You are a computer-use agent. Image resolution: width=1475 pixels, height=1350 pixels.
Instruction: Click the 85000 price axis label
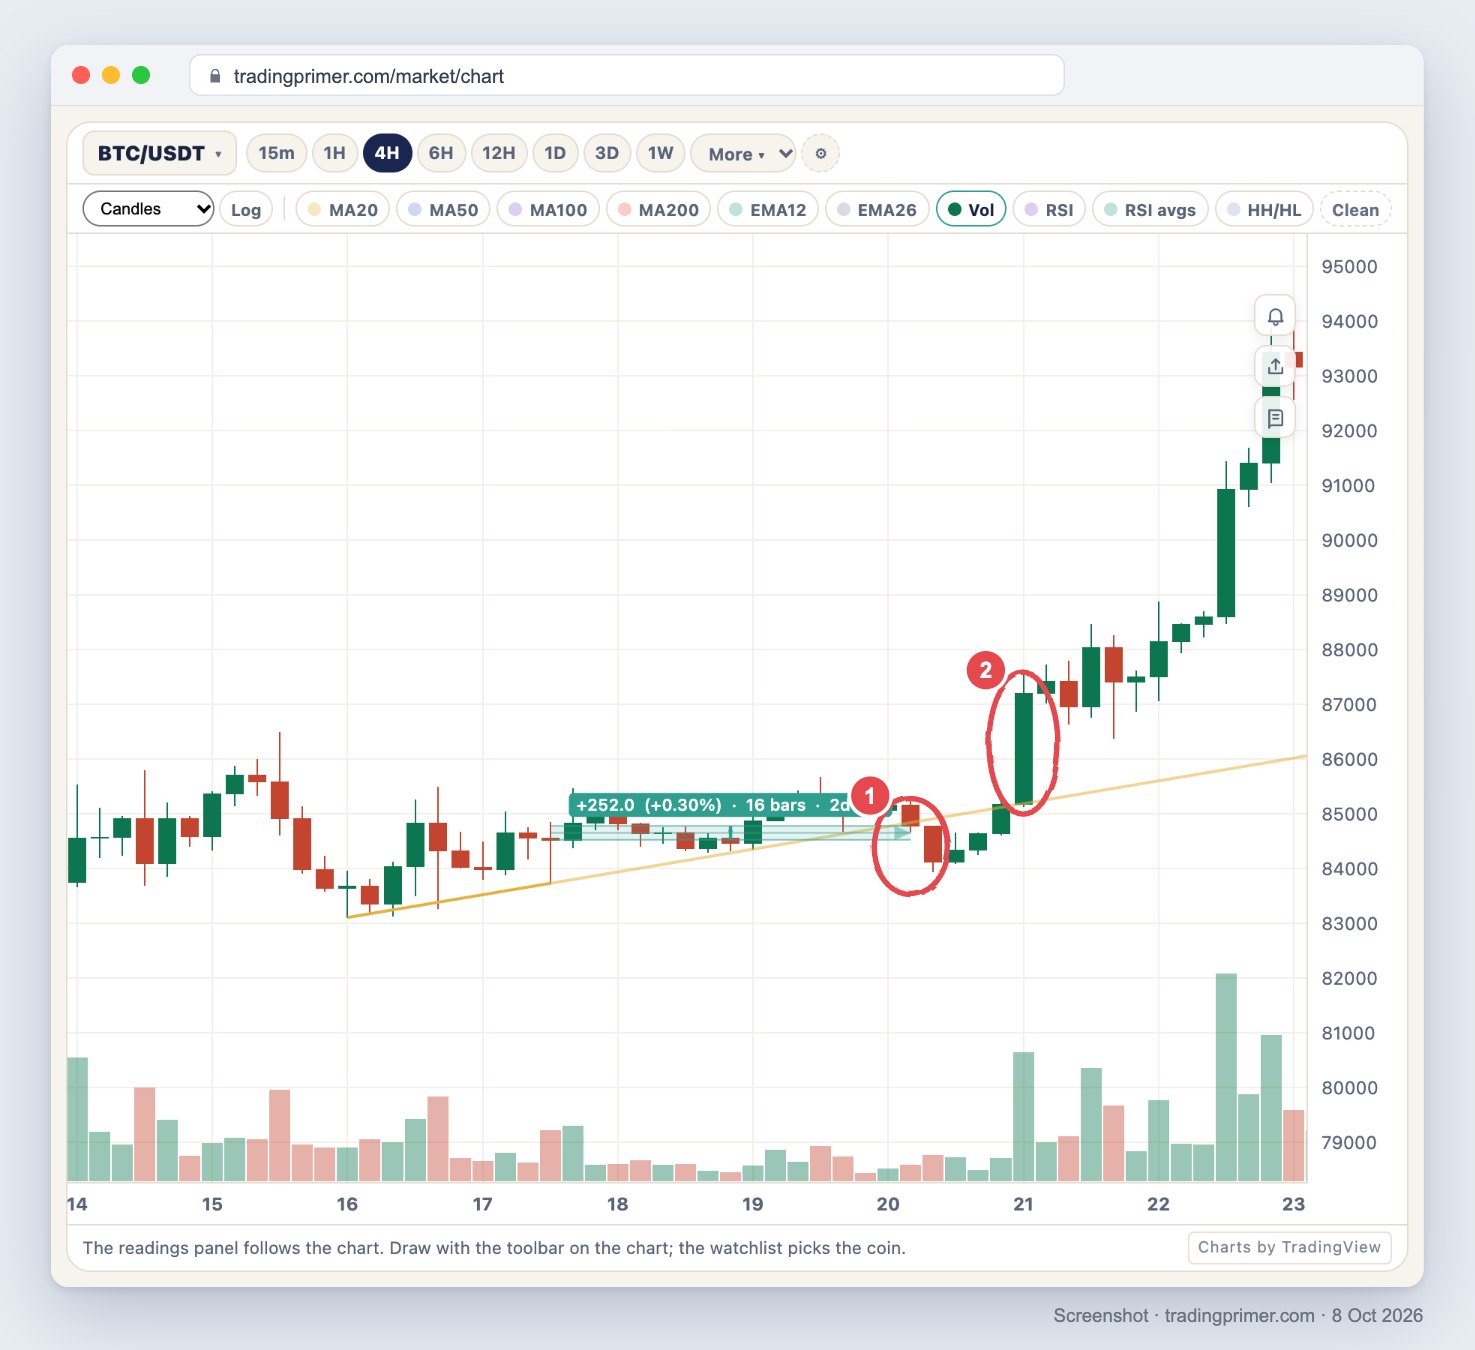click(x=1349, y=814)
